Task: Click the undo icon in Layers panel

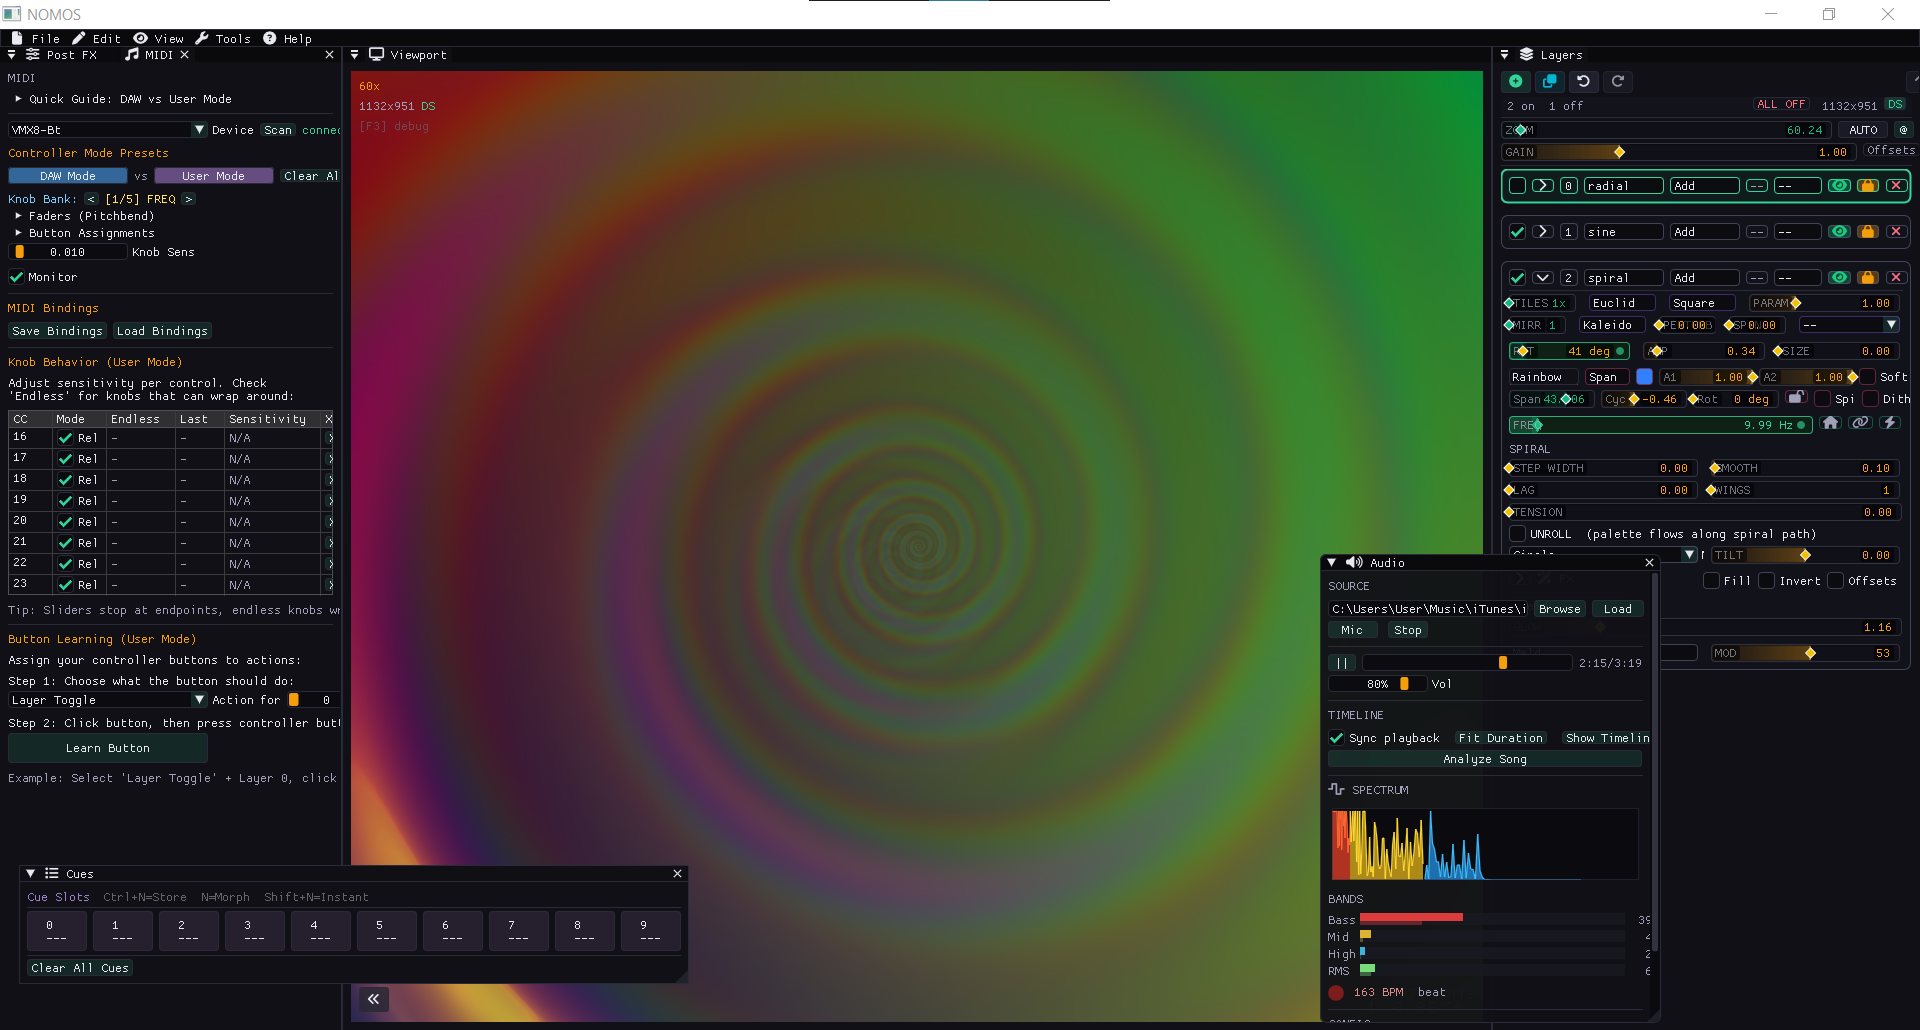Action: pos(1584,81)
